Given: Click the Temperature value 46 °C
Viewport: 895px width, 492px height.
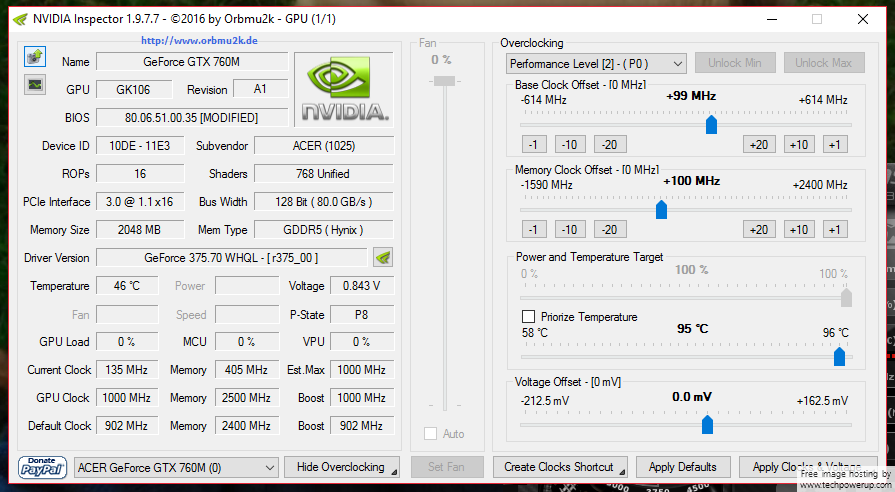Looking at the screenshot, I should click(127, 285).
